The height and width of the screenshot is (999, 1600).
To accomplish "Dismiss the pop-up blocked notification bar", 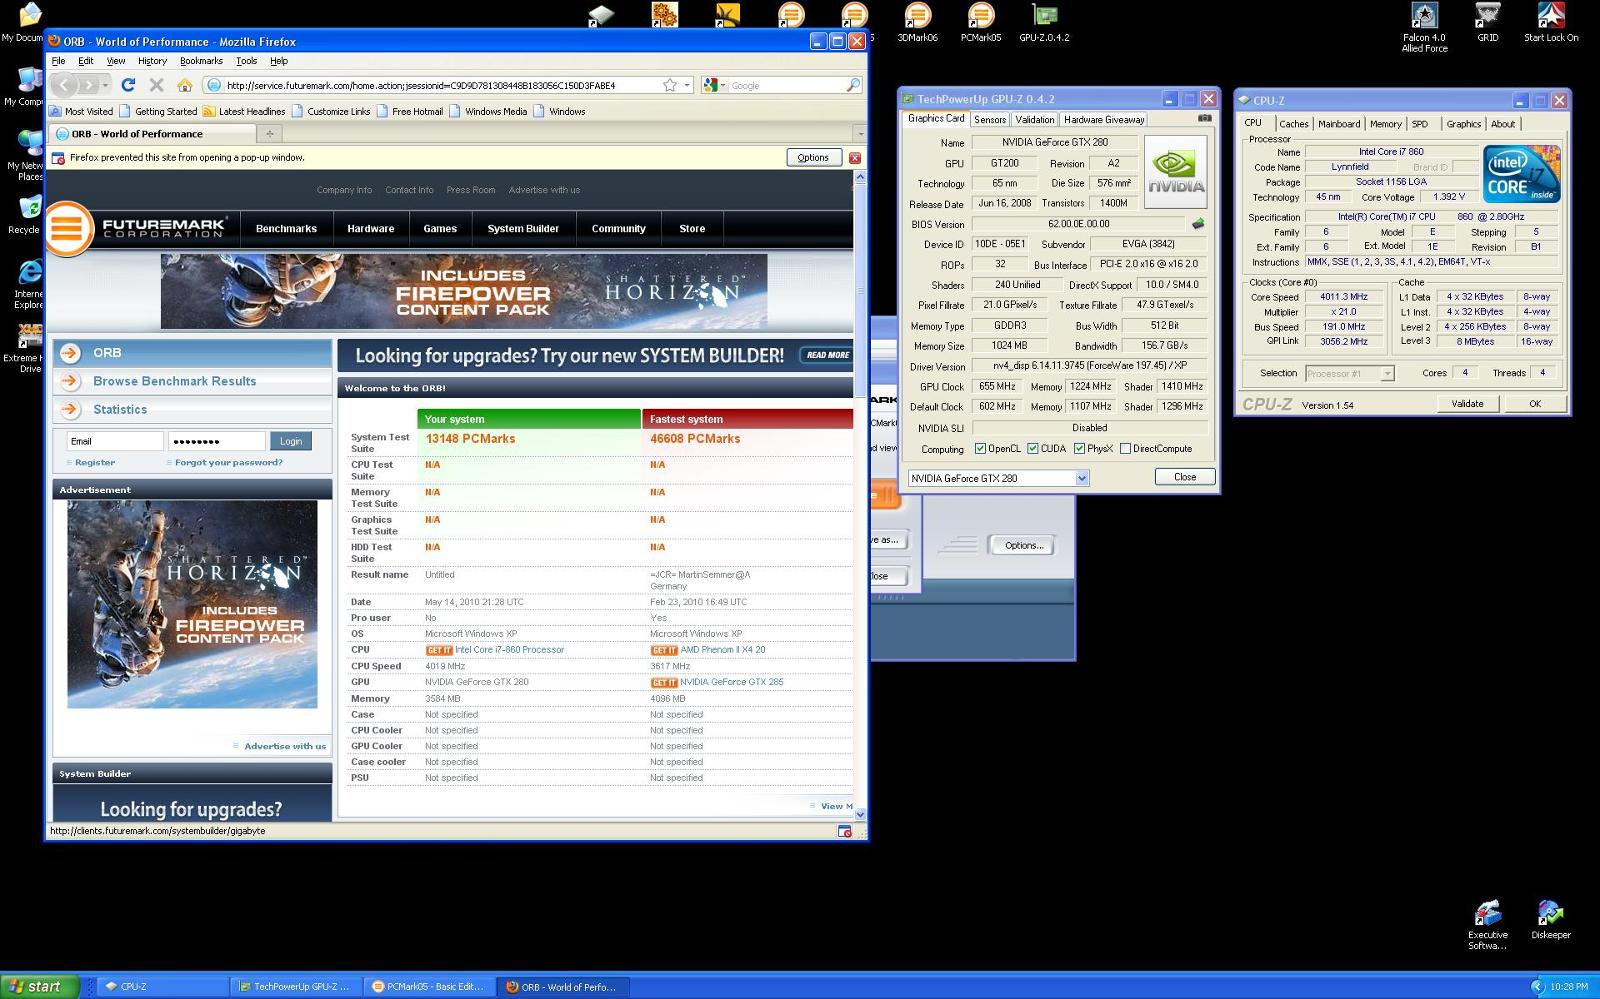I will (855, 158).
